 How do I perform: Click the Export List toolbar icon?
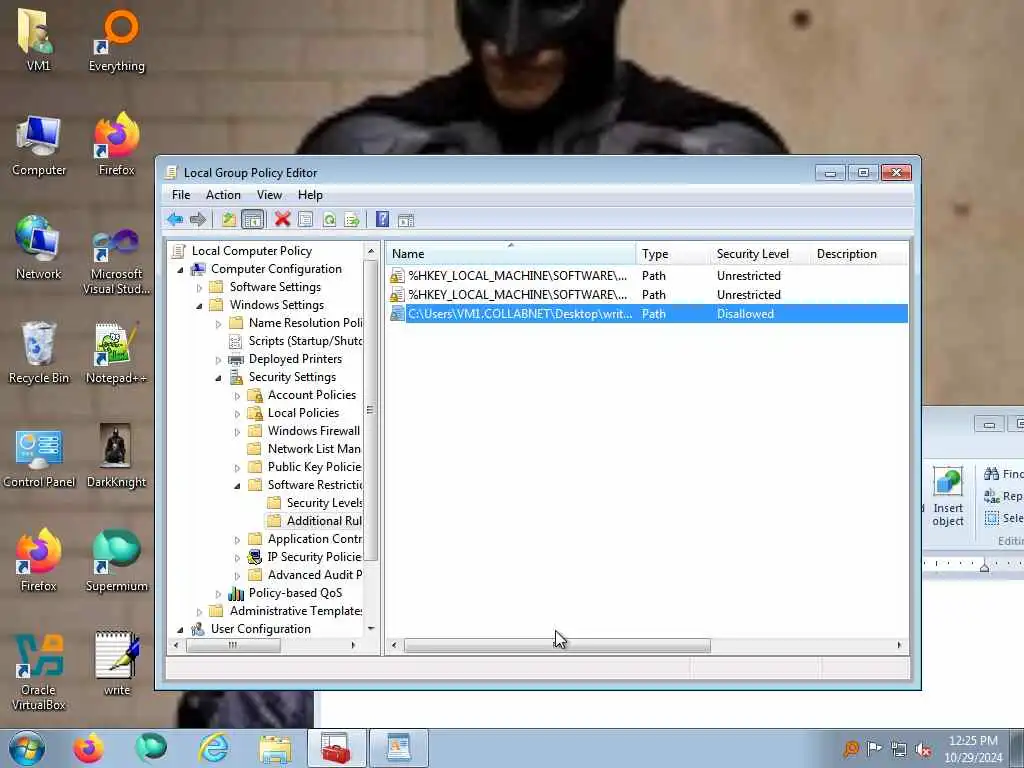352,219
